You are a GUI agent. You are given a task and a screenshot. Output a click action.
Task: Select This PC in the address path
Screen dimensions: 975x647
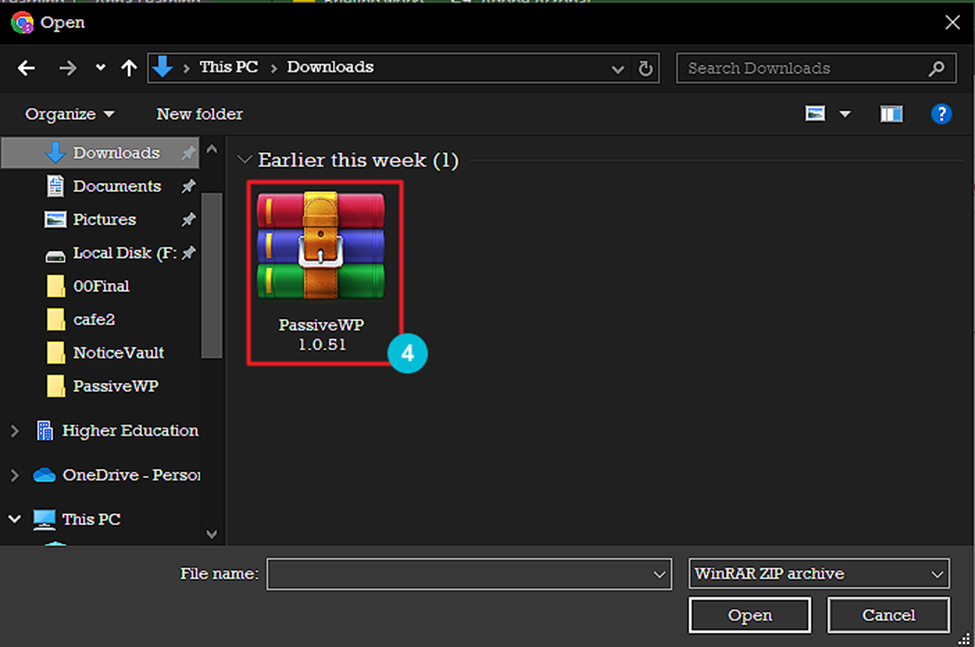pos(228,67)
